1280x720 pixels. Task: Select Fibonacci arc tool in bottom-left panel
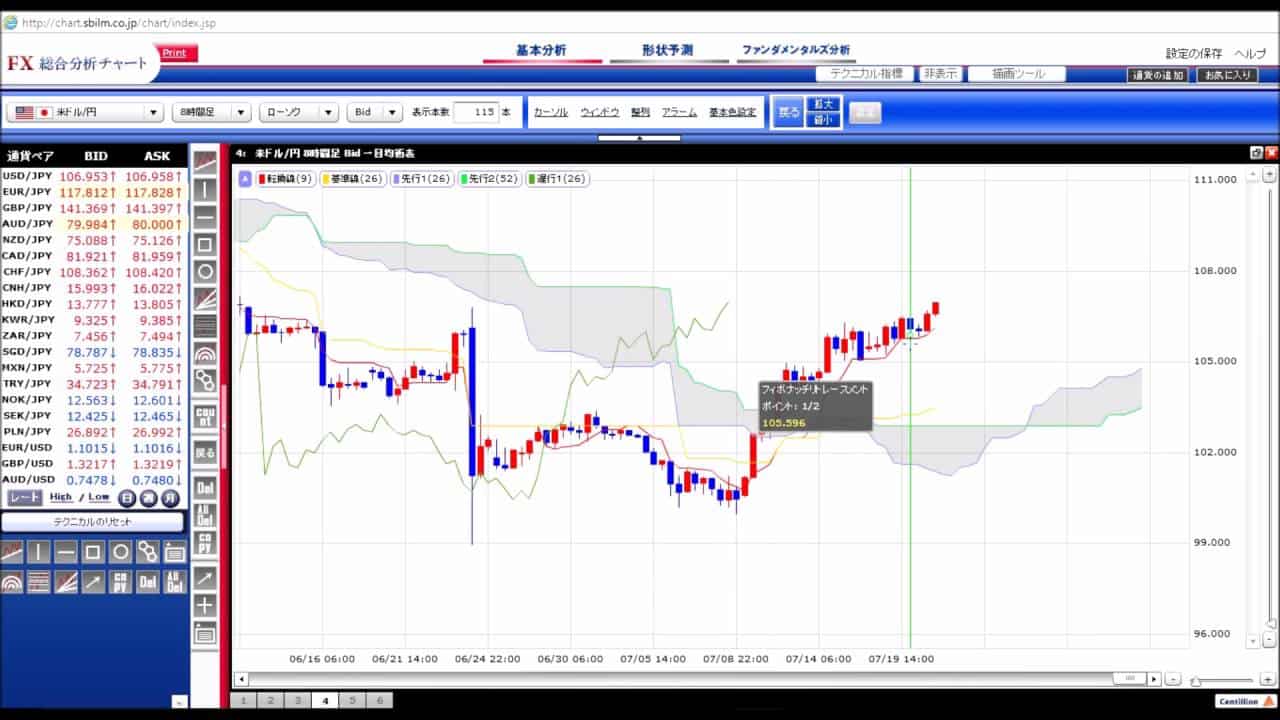[x=12, y=581]
